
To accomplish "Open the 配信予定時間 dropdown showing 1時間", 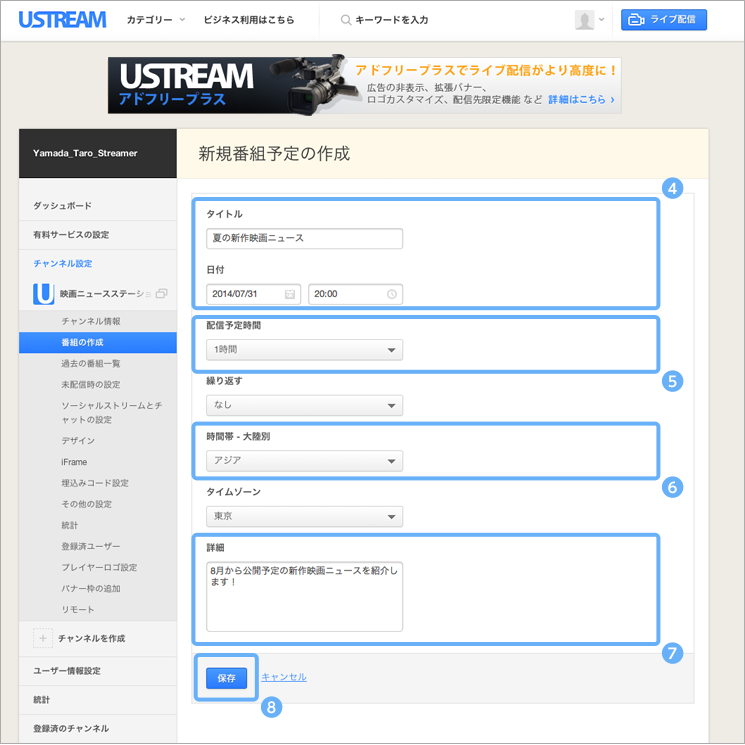I will tap(305, 350).
